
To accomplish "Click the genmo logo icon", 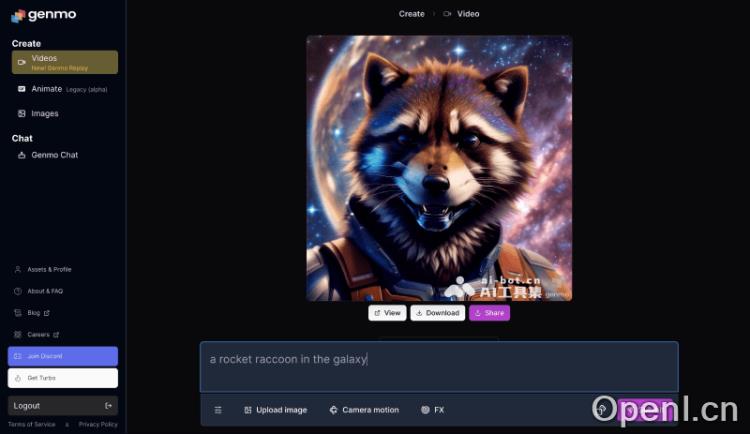I will tap(18, 16).
